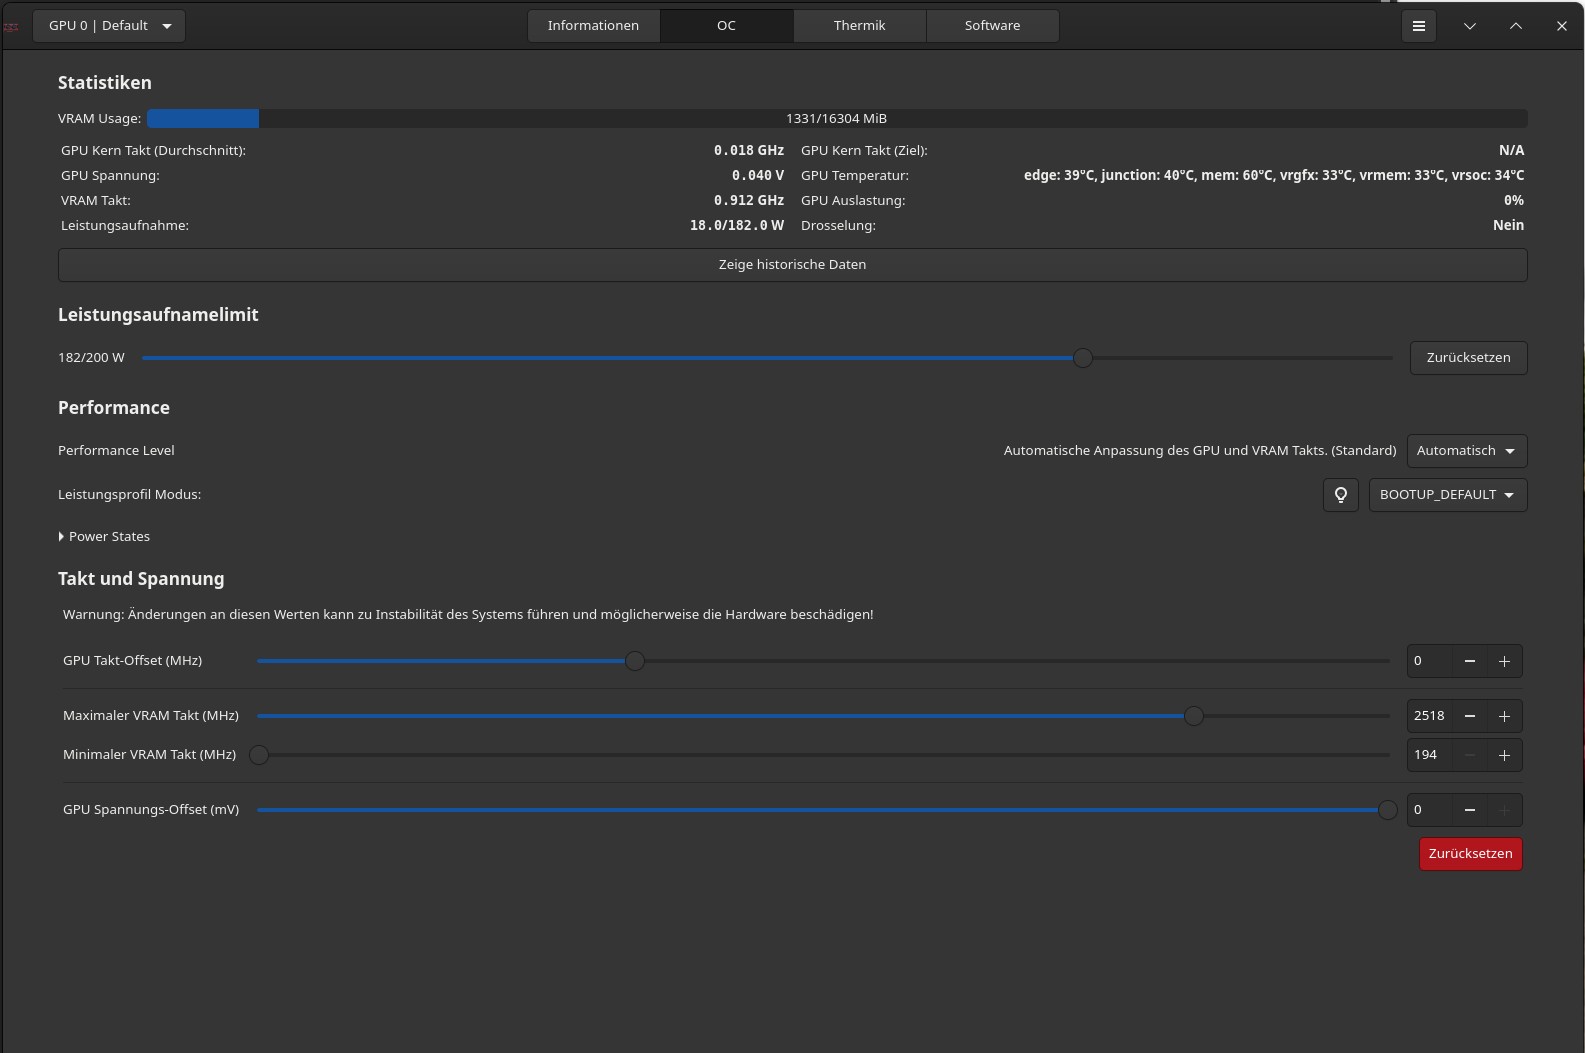Select the OC tab

click(x=726, y=26)
